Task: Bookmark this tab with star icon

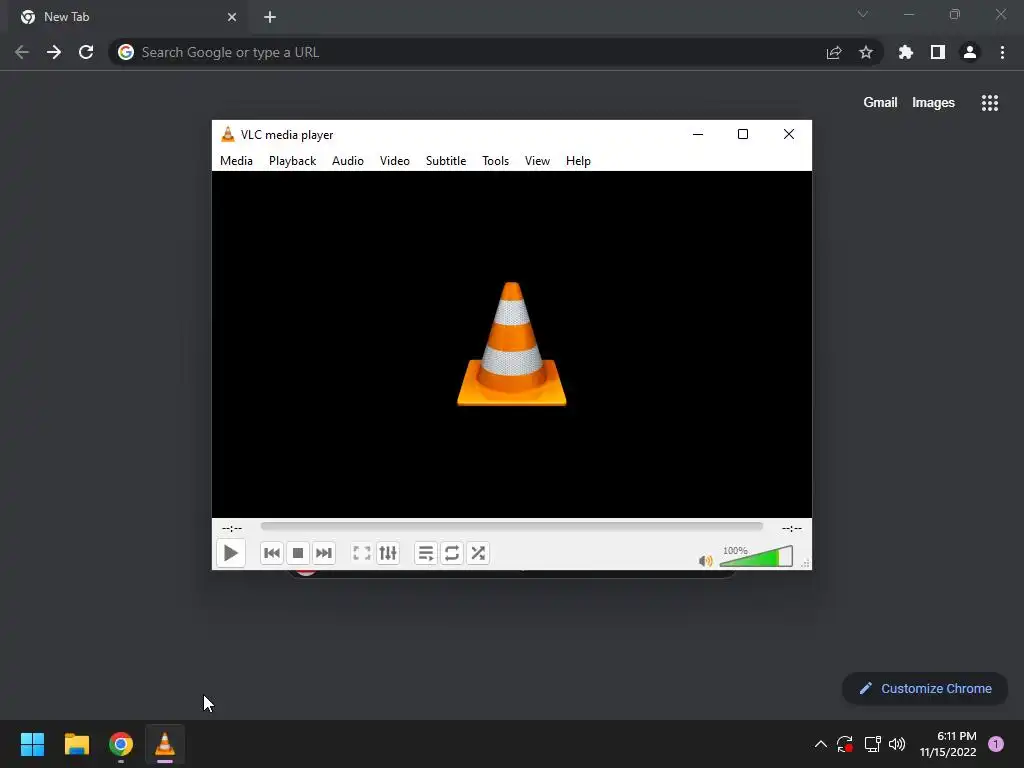Action: 865,52
